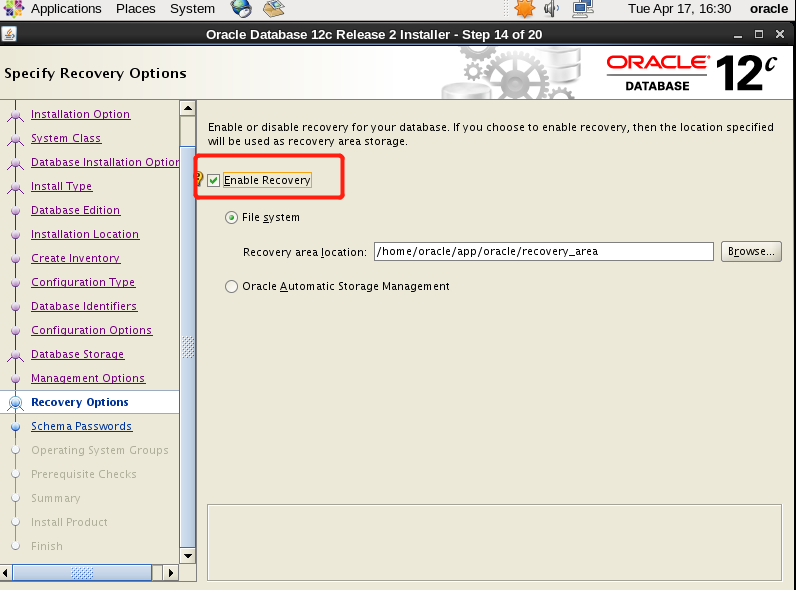Go to Configuration Options step
The width and height of the screenshot is (796, 590).
[91, 330]
